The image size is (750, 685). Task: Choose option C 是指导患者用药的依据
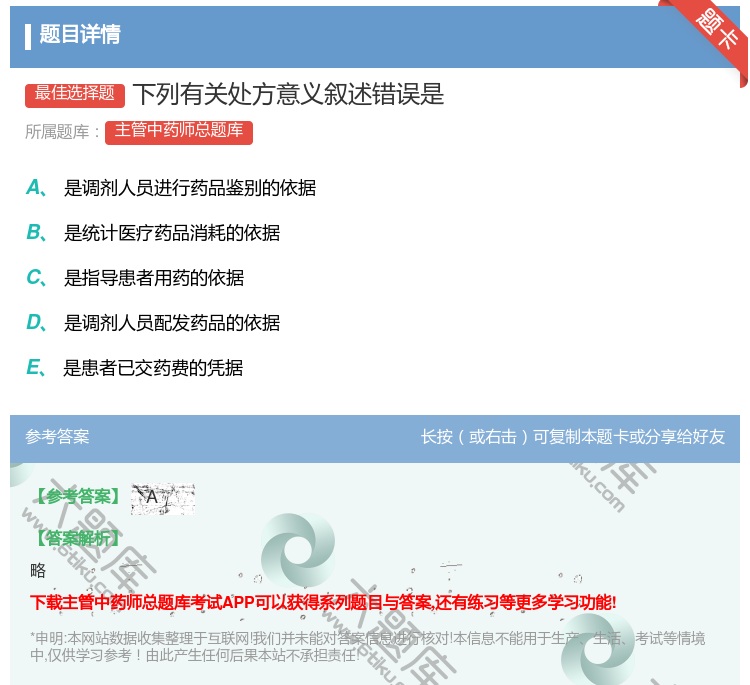(x=153, y=278)
